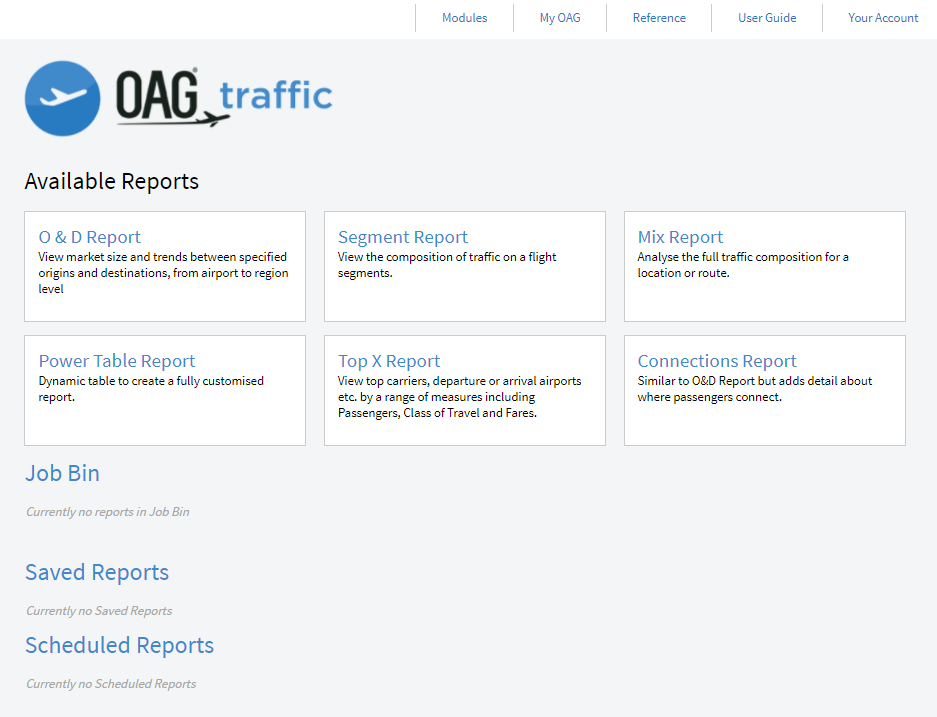Click the Segment Report description text
Viewport: 937px width, 717px height.
point(447,265)
